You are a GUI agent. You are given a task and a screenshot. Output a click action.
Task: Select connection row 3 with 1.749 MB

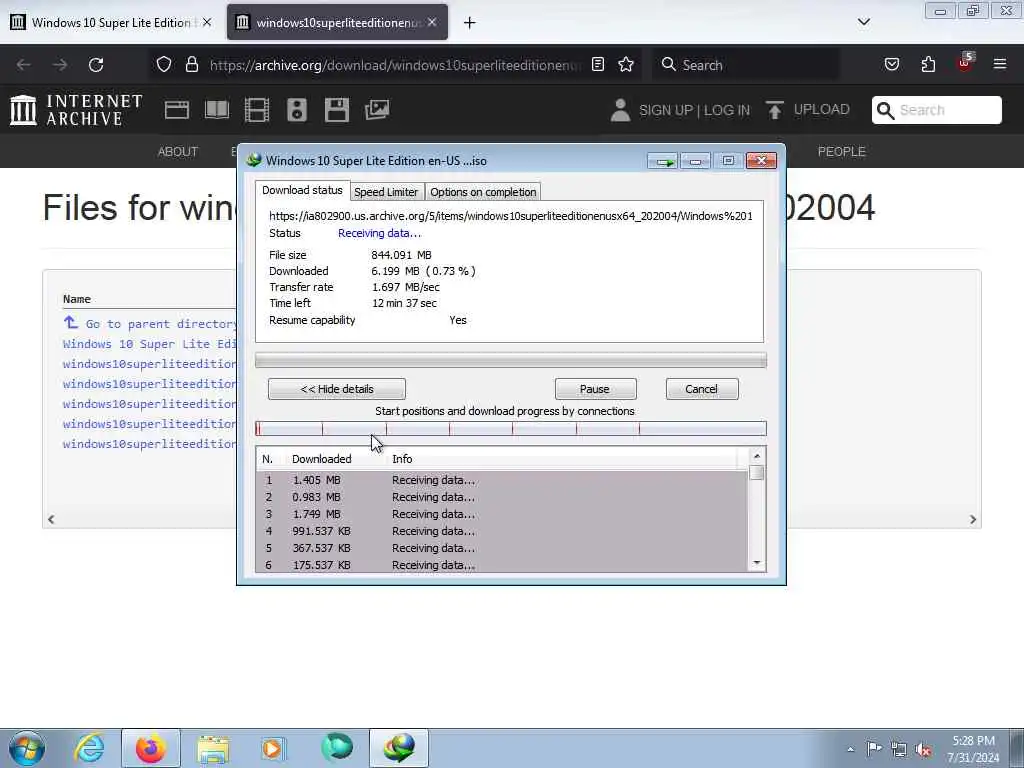pos(502,514)
